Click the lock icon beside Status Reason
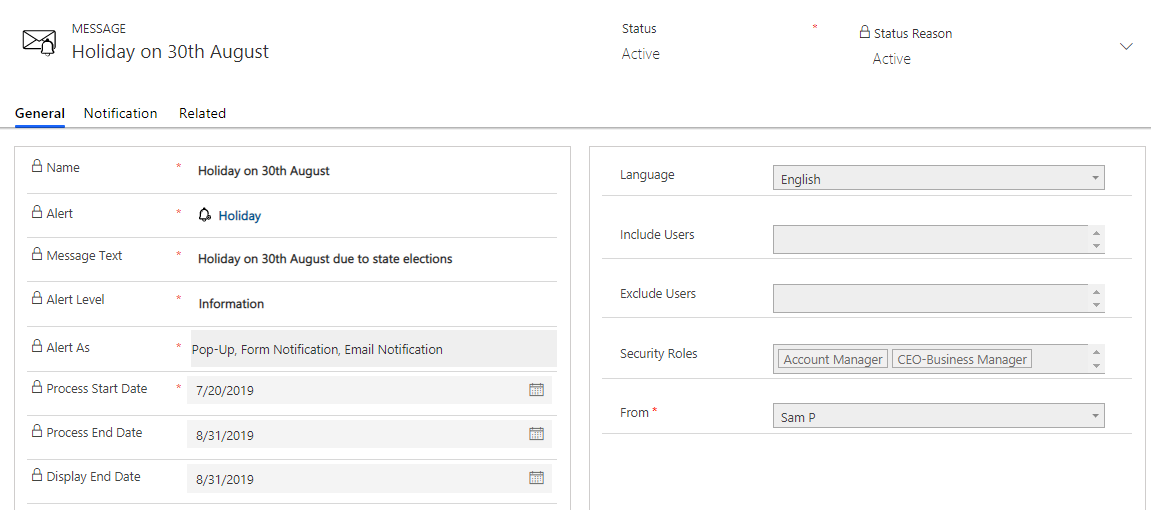1151x510 pixels. [x=865, y=33]
